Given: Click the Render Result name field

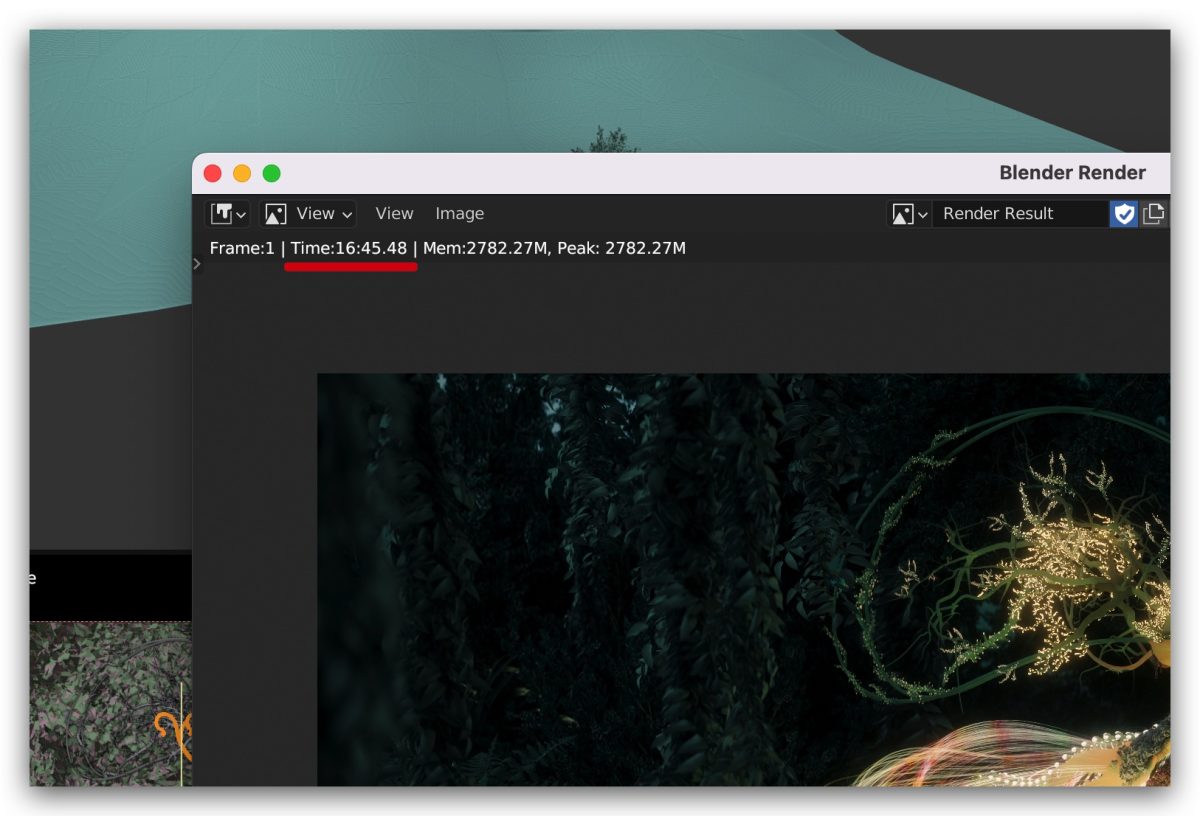Looking at the screenshot, I should (x=1020, y=214).
